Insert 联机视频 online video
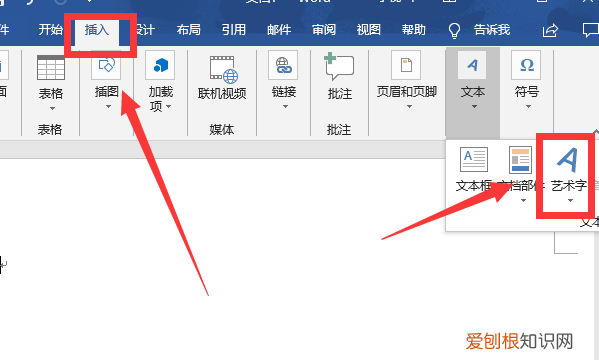Screen dimensions: 599x360 pos(222,77)
